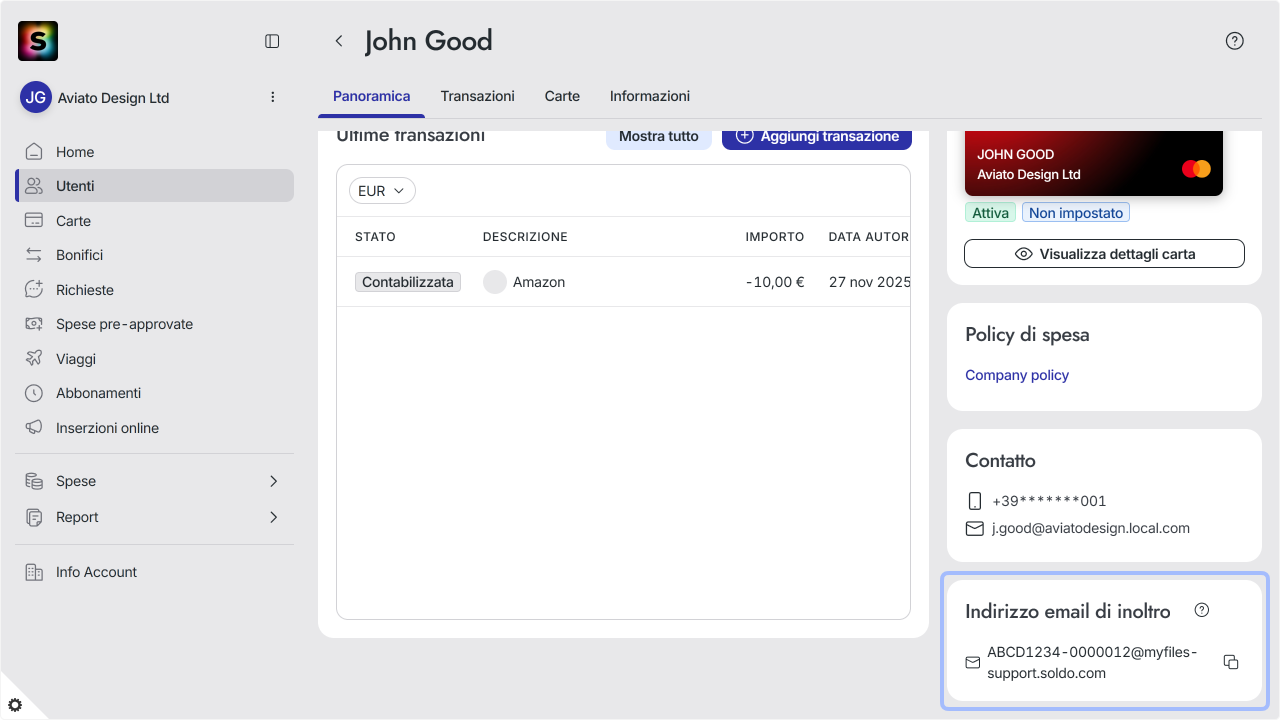Click the ABCD1234-0000012 forwarding email text

pos(1092,662)
